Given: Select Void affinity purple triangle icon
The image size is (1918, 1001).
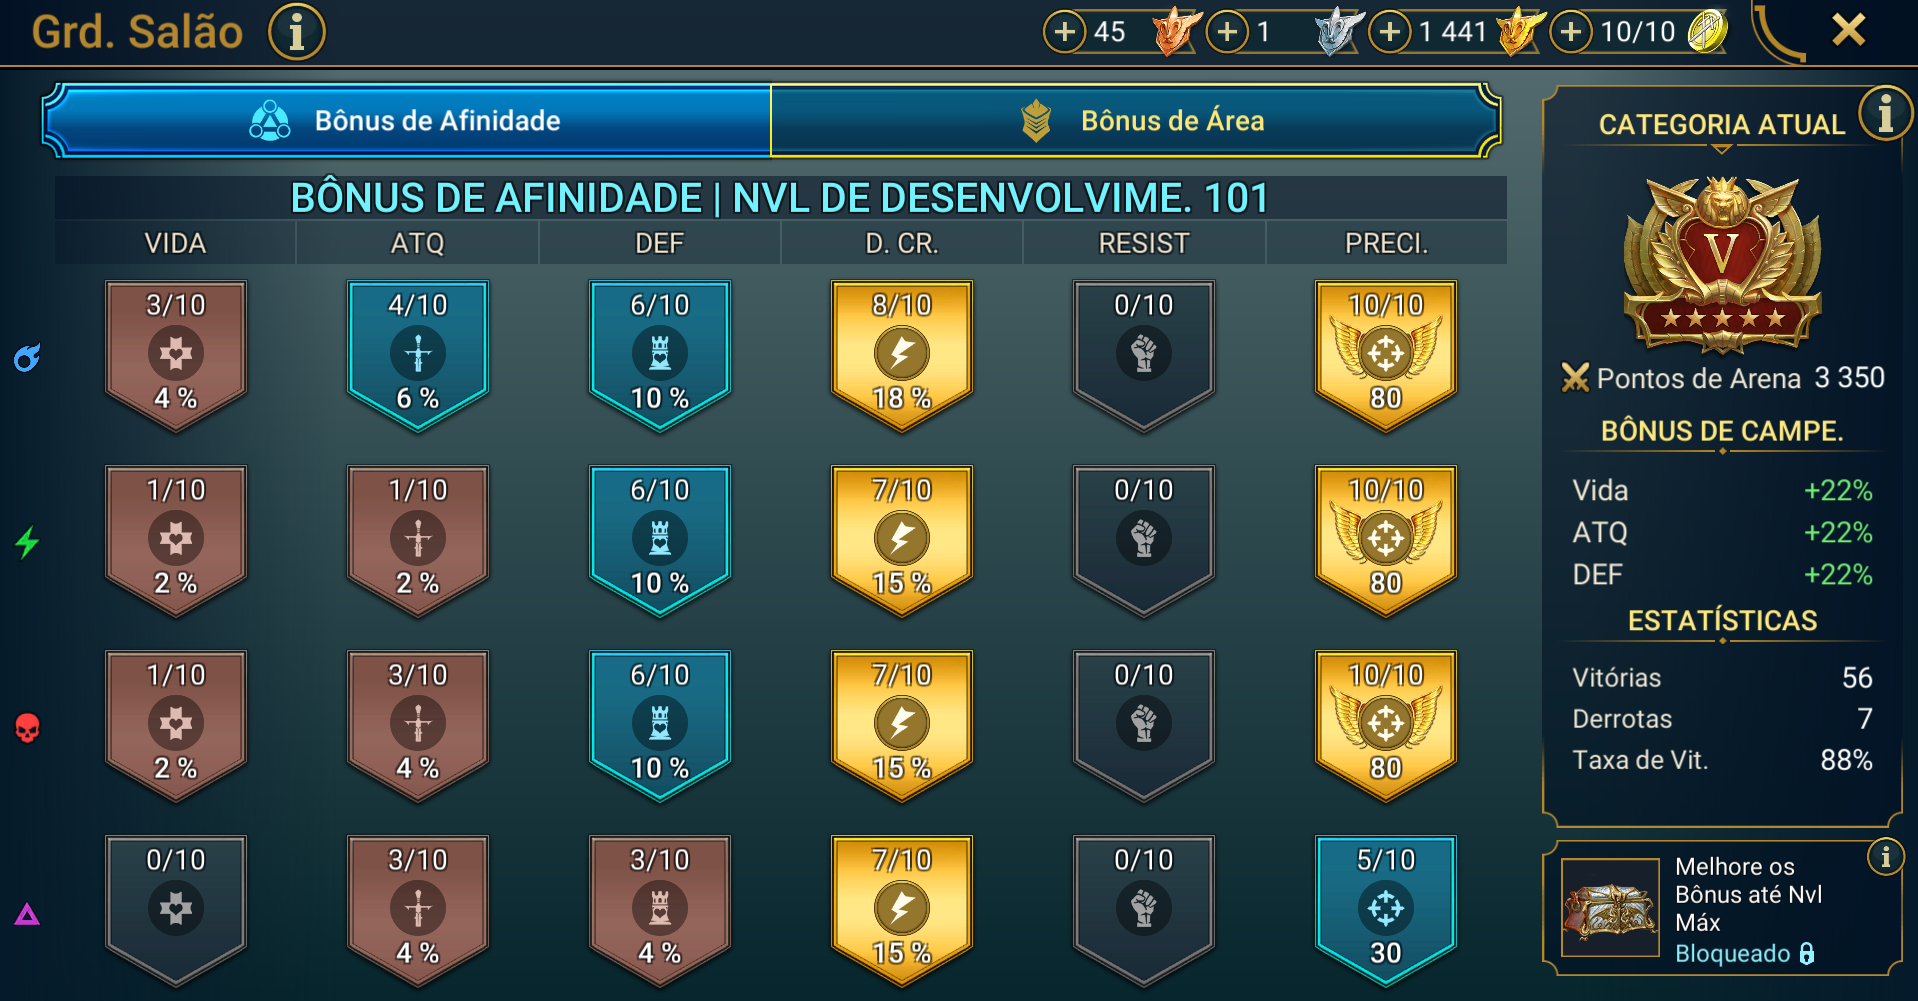Looking at the screenshot, I should pyautogui.click(x=27, y=913).
